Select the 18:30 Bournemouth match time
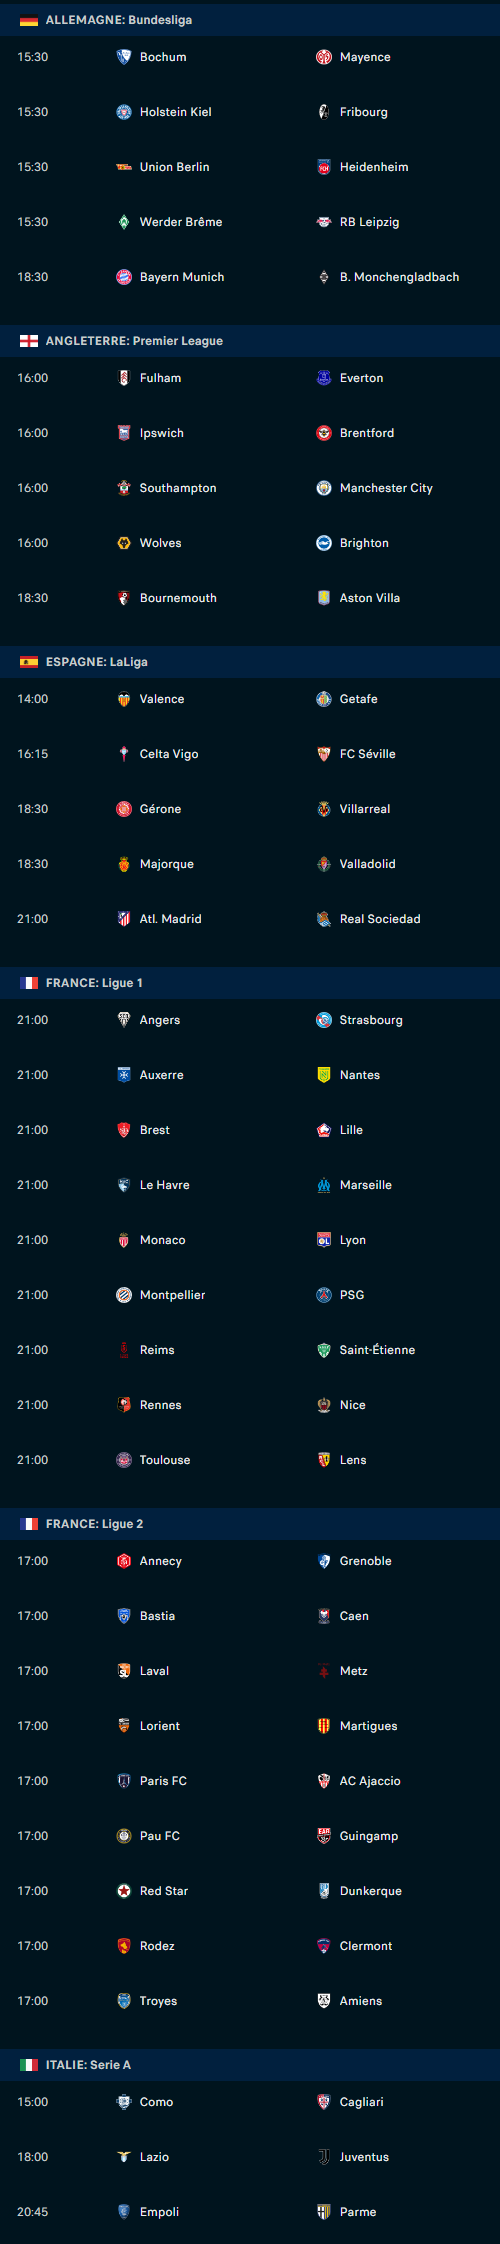Screen dimensions: 500x2244 (33, 598)
